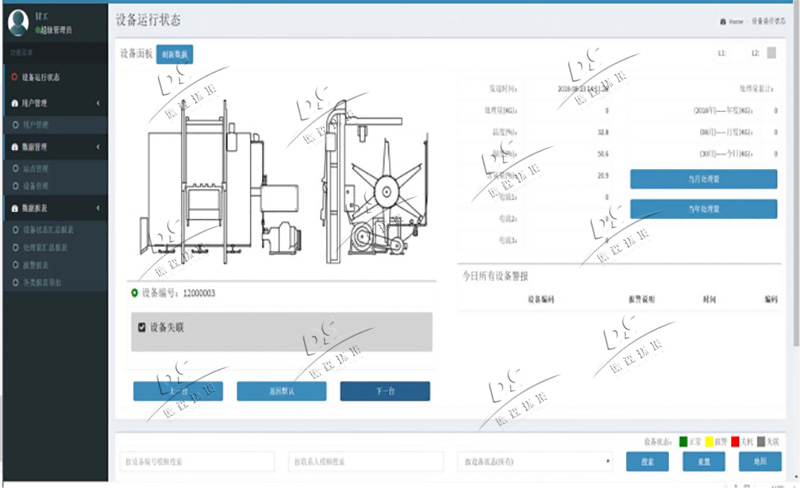Open the device status filter dropdown

tap(534, 461)
